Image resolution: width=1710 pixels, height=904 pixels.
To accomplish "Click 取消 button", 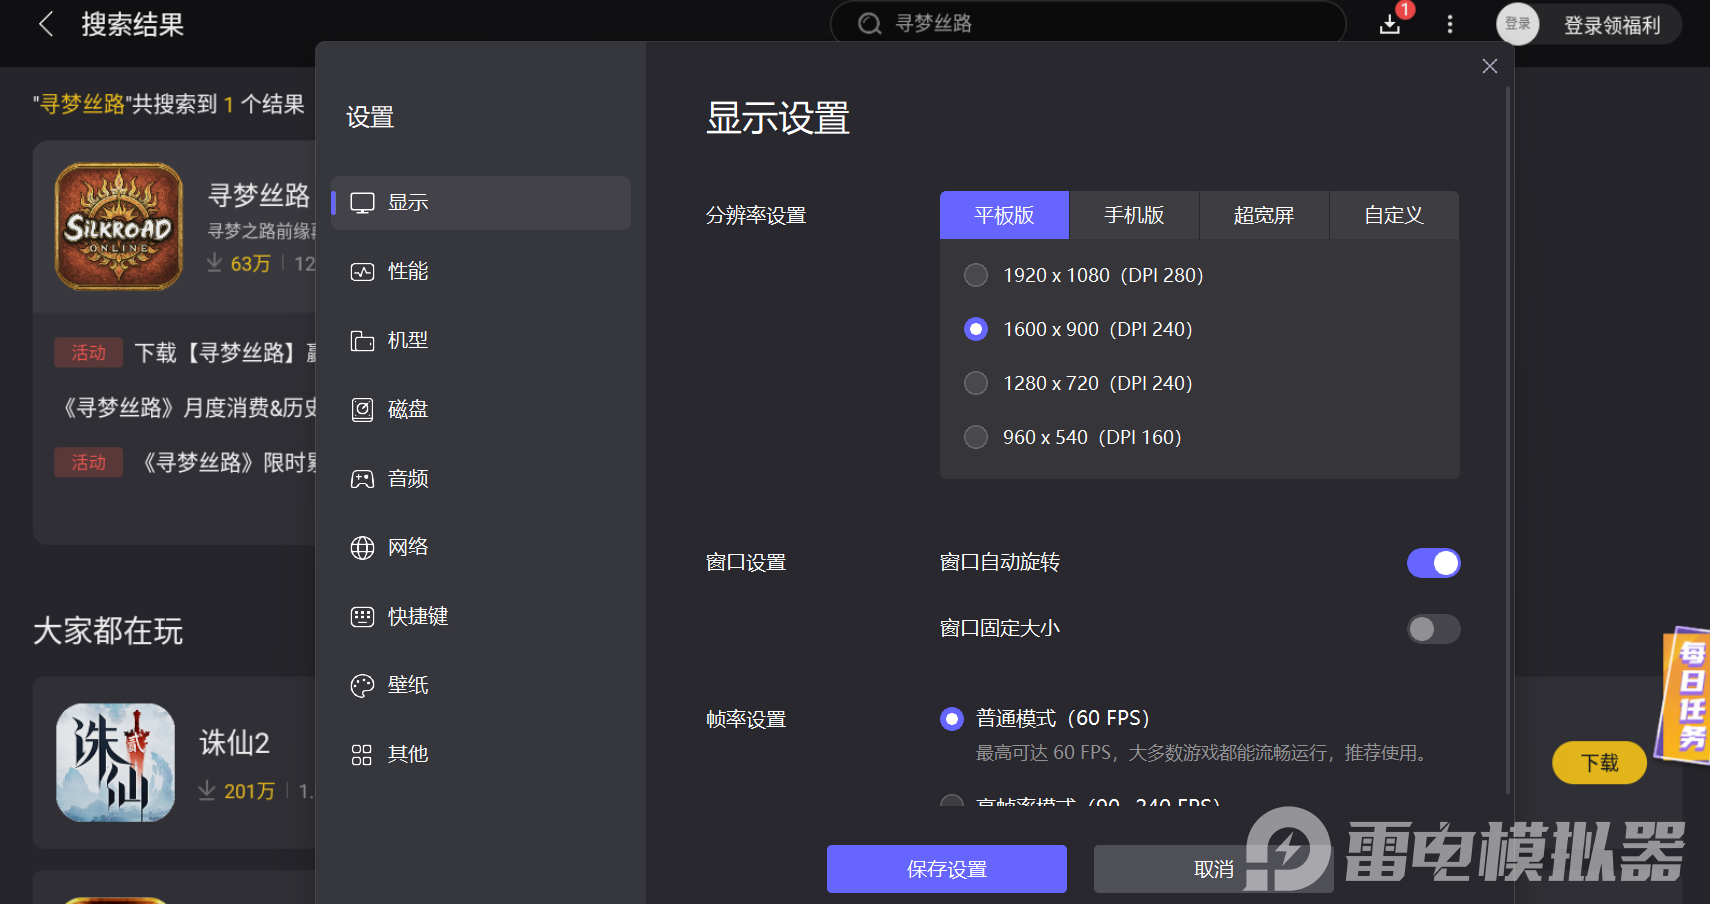I will point(1214,869).
